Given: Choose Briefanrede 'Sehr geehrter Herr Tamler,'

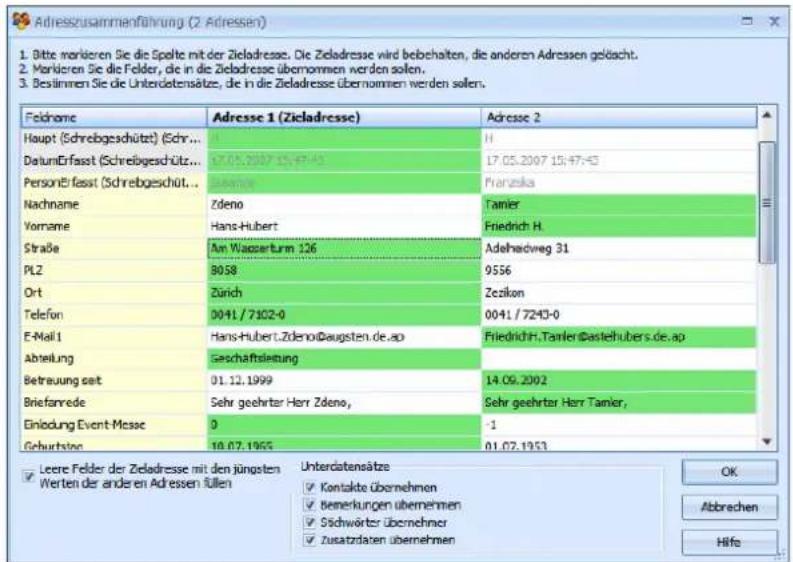Looking at the screenshot, I should (619, 403).
